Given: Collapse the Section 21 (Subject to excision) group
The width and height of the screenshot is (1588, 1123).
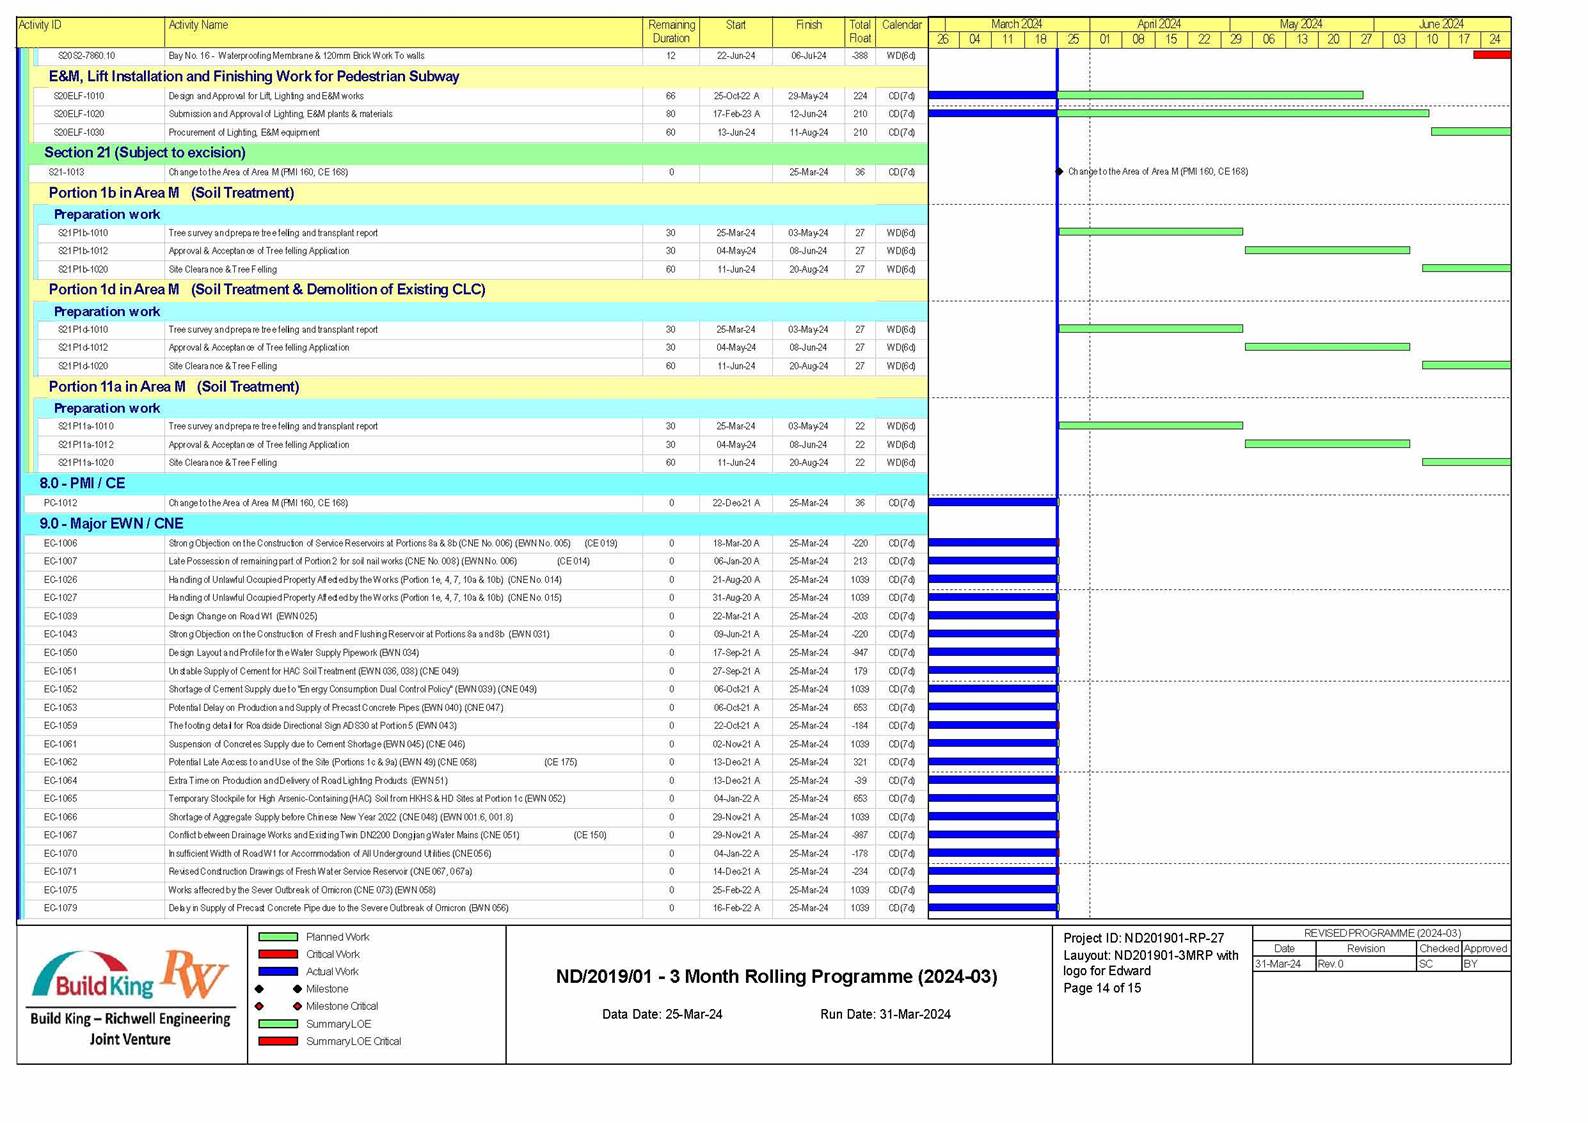Looking at the screenshot, I should tap(144, 153).
